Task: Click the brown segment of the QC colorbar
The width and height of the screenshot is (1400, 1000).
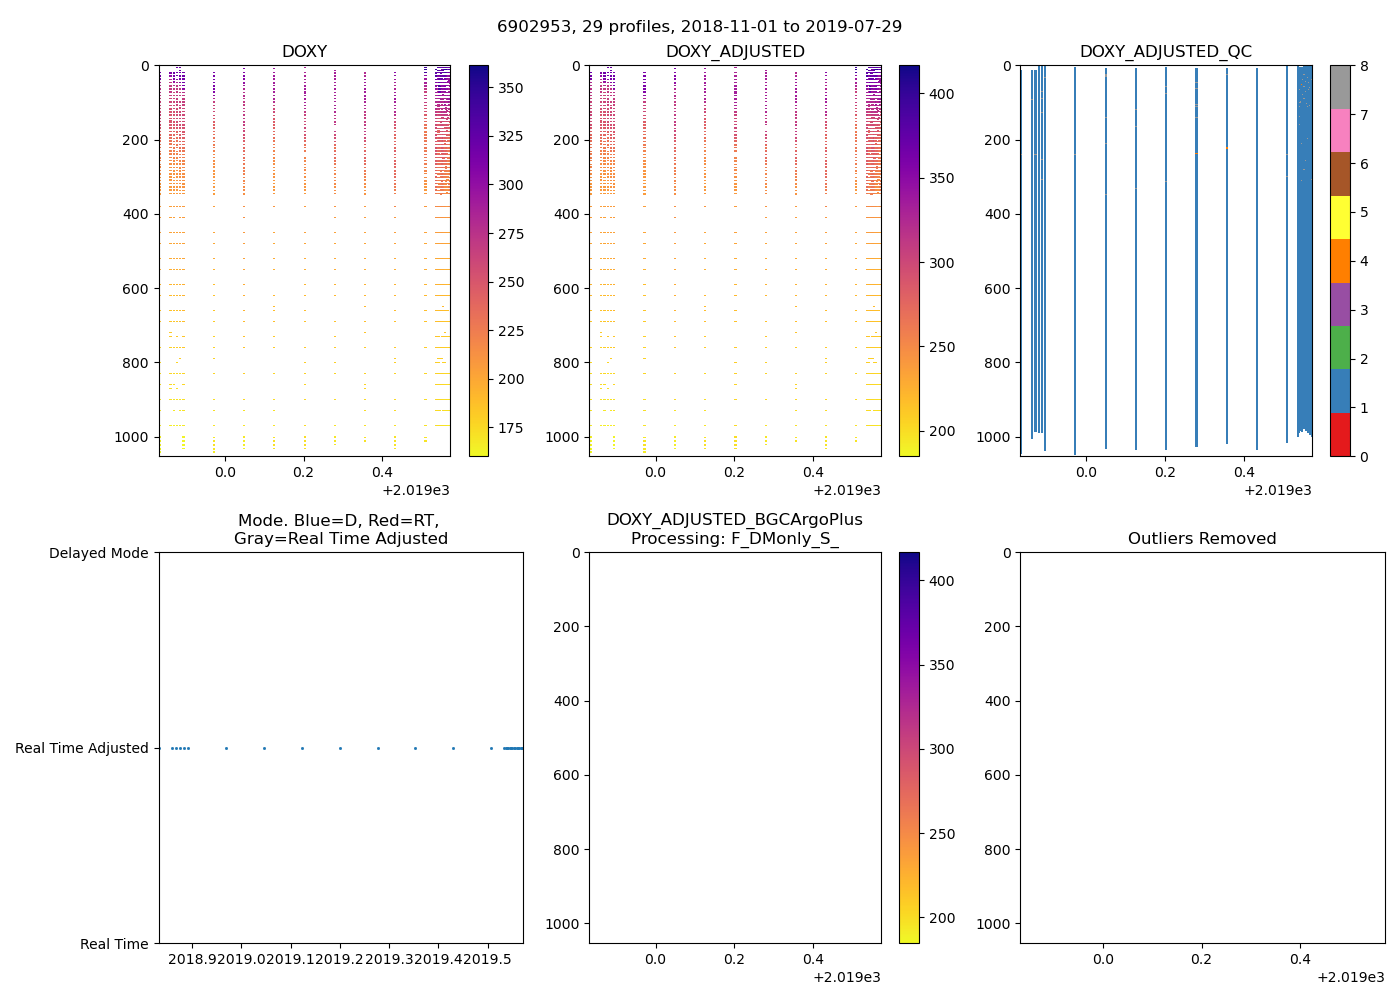Action: [x=1340, y=174]
